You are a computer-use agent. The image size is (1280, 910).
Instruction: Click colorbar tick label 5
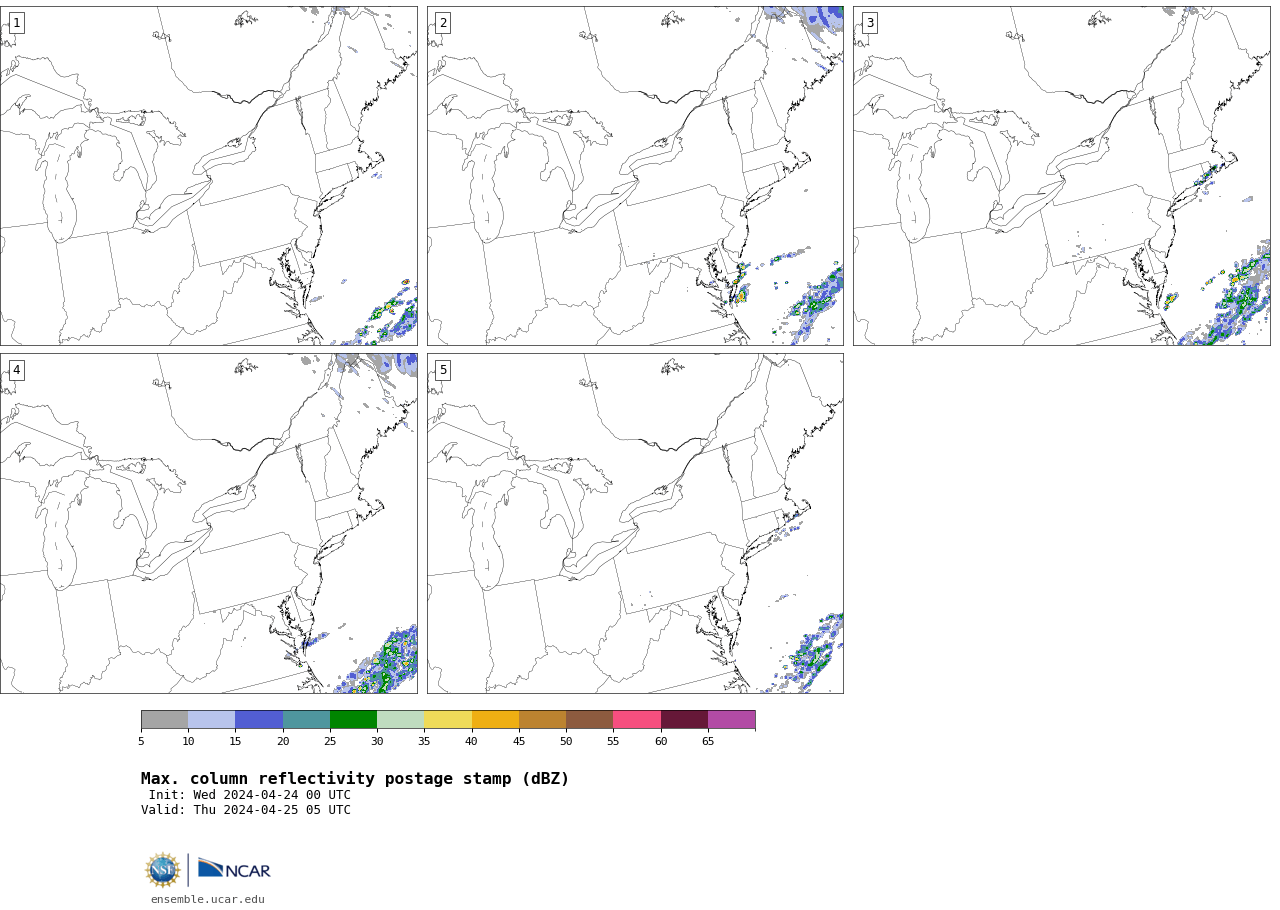pyautogui.click(x=141, y=741)
